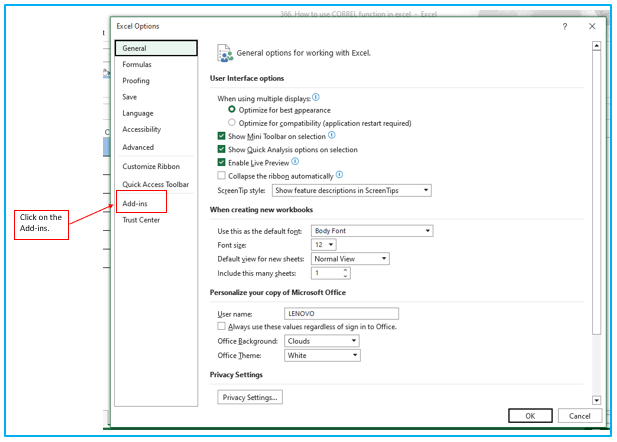Click the General options header icon
This screenshot has height=442, width=617.
pos(225,53)
